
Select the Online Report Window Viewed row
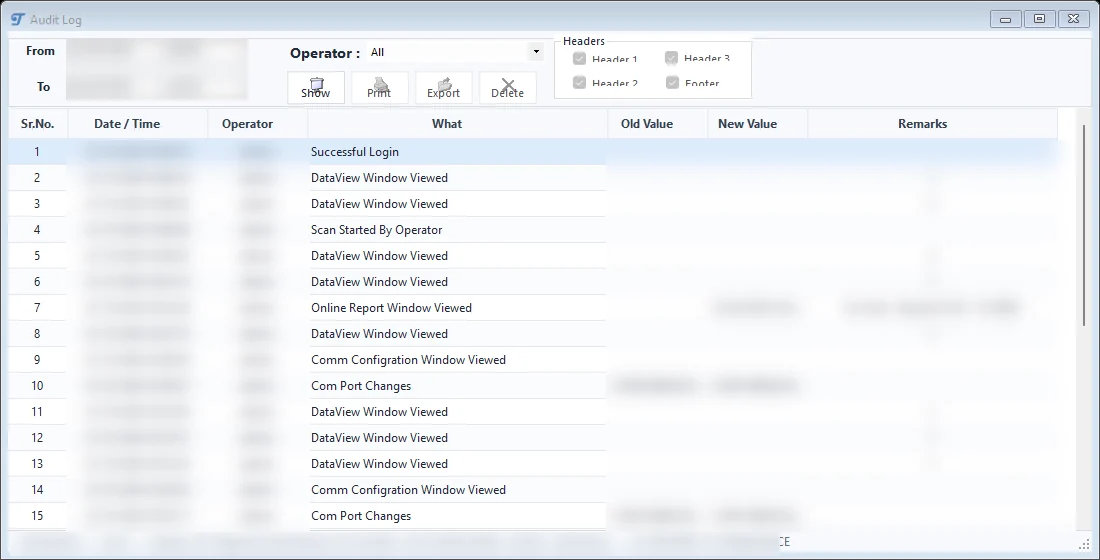(533, 307)
